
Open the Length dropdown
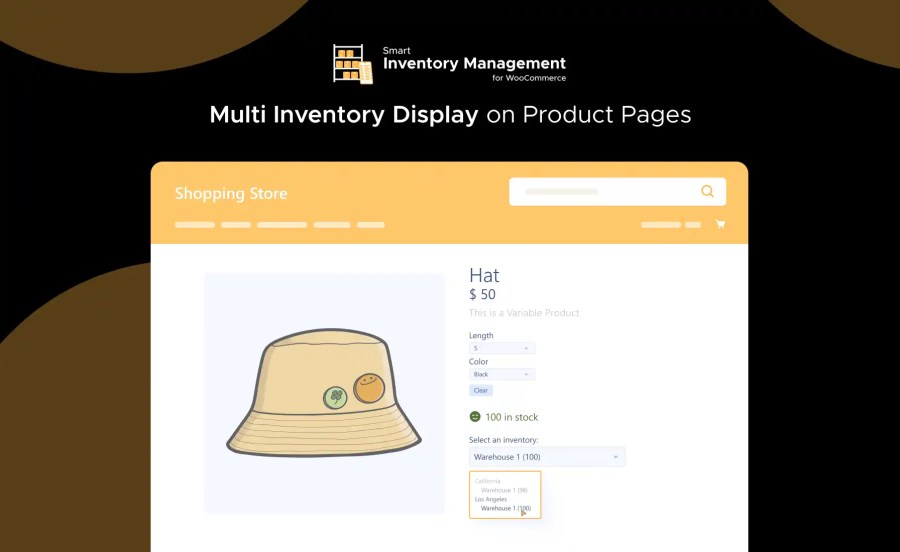point(502,348)
